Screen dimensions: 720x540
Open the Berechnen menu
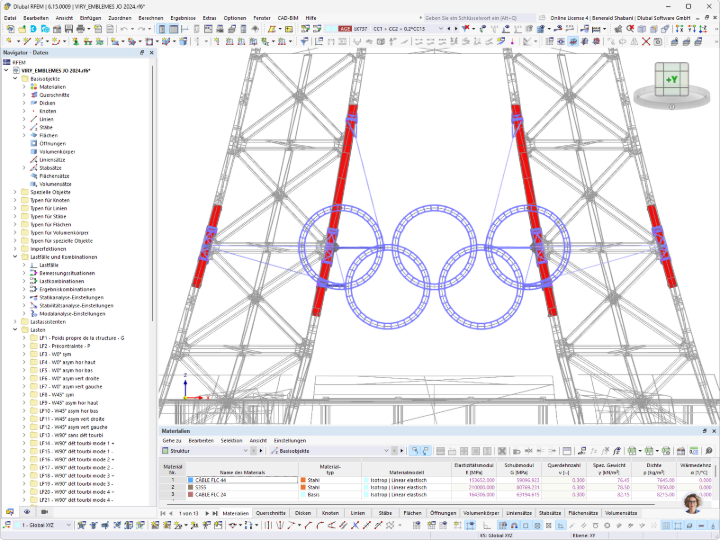(x=151, y=18)
